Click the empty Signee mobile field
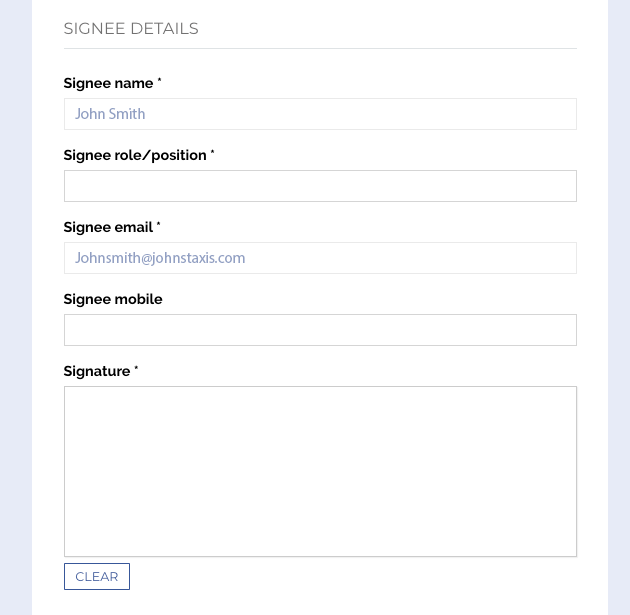 (x=320, y=330)
